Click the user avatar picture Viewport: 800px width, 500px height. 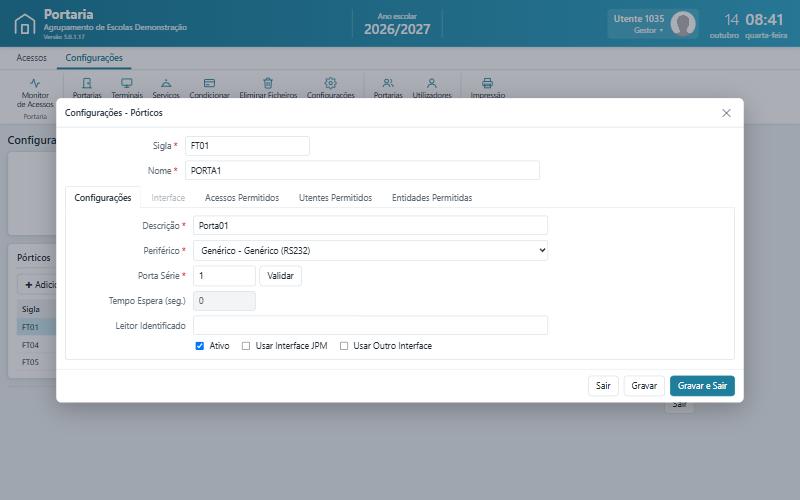(x=683, y=23)
